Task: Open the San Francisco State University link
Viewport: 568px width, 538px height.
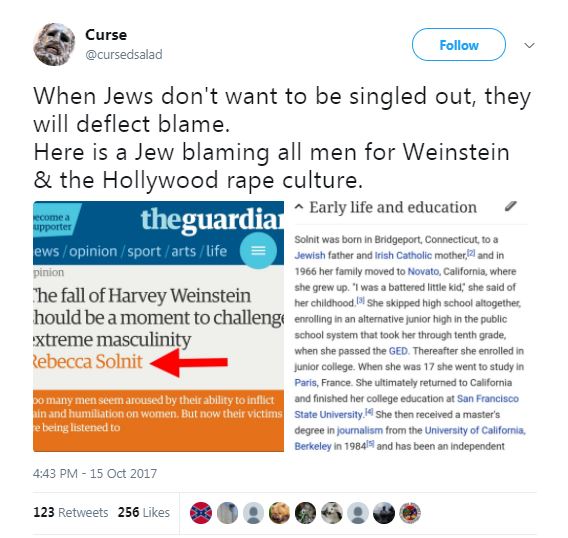Action: pyautogui.click(x=406, y=406)
